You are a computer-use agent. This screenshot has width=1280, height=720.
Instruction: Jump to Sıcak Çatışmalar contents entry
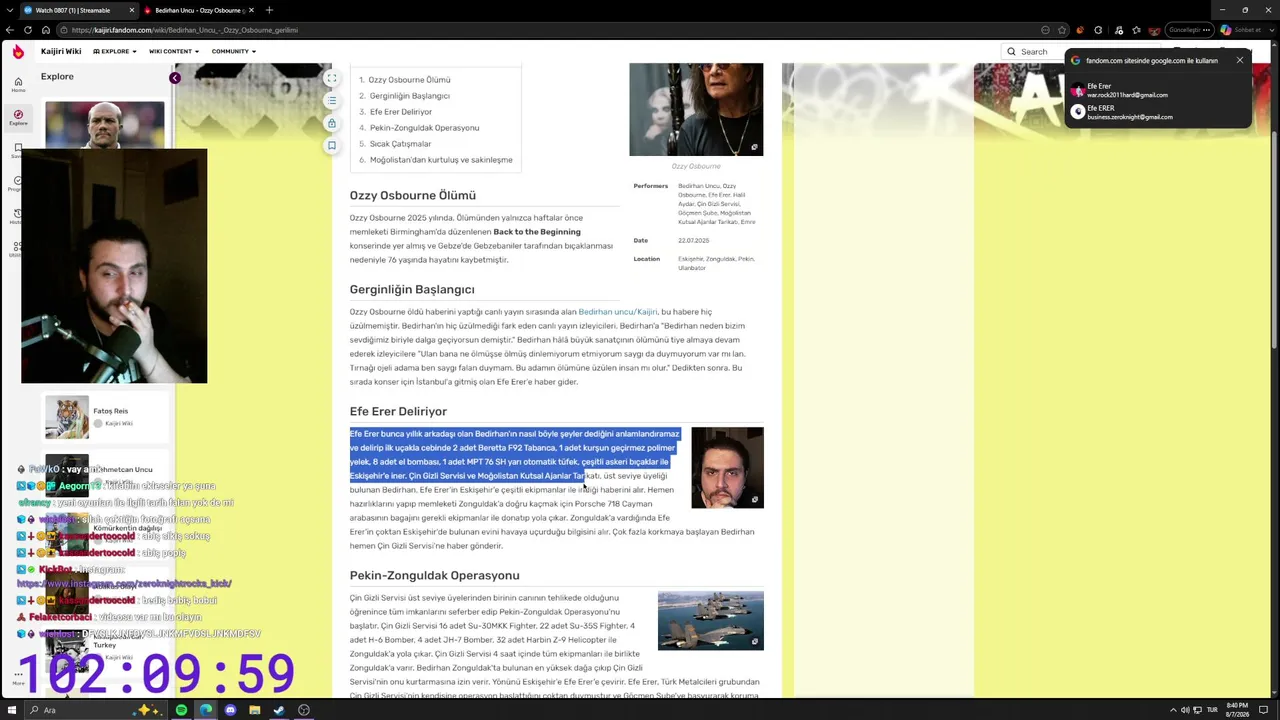coord(400,144)
